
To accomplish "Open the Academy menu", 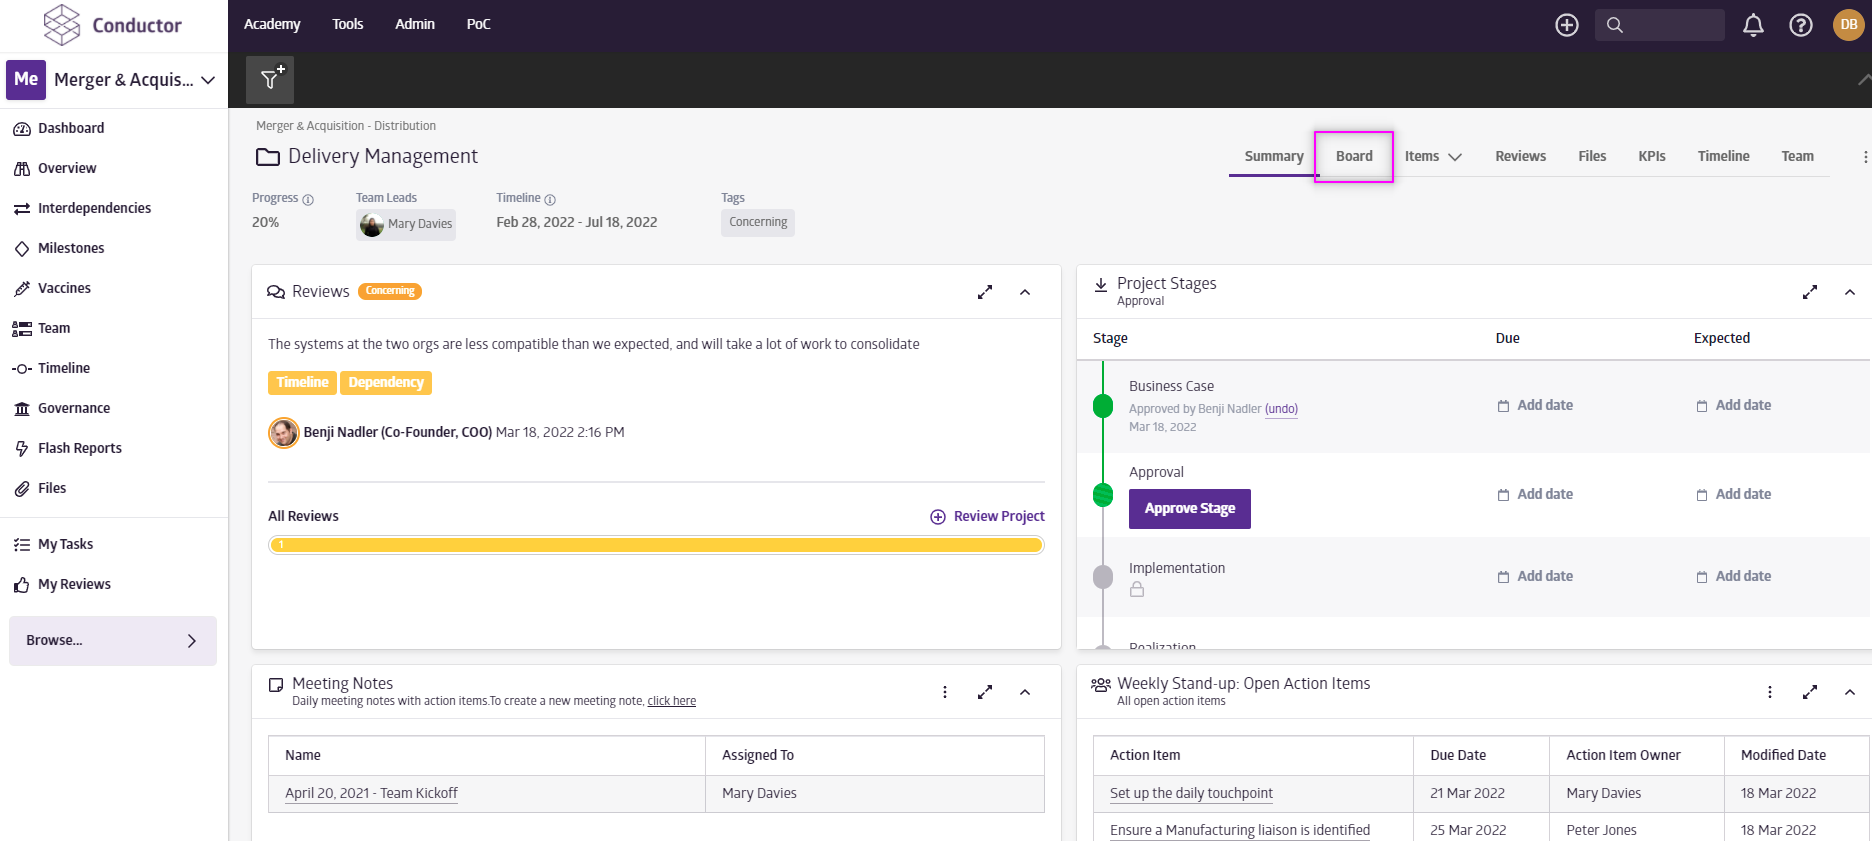I will [272, 24].
